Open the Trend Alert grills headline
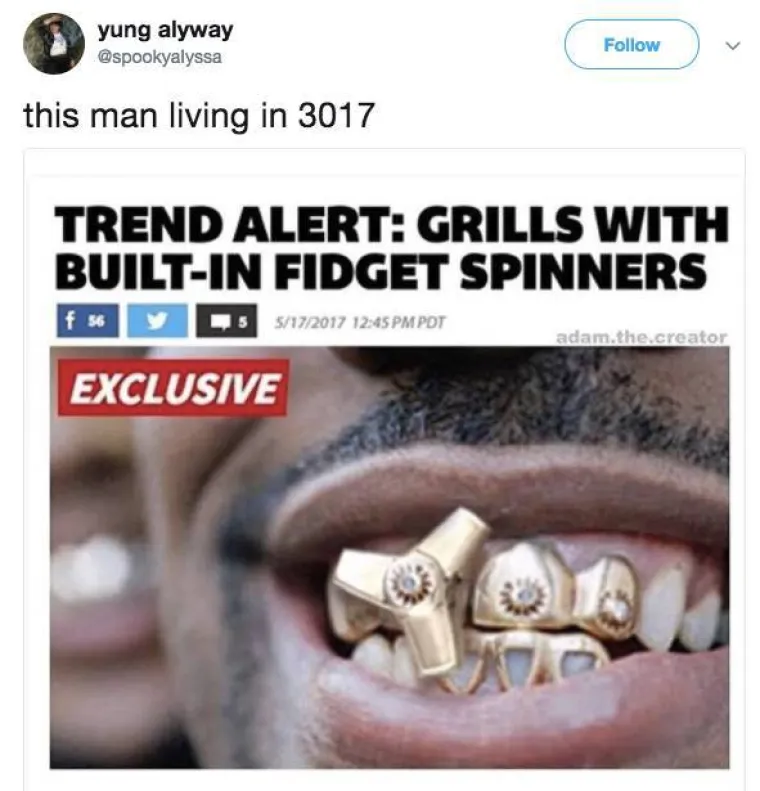The width and height of the screenshot is (760, 791). [x=391, y=247]
